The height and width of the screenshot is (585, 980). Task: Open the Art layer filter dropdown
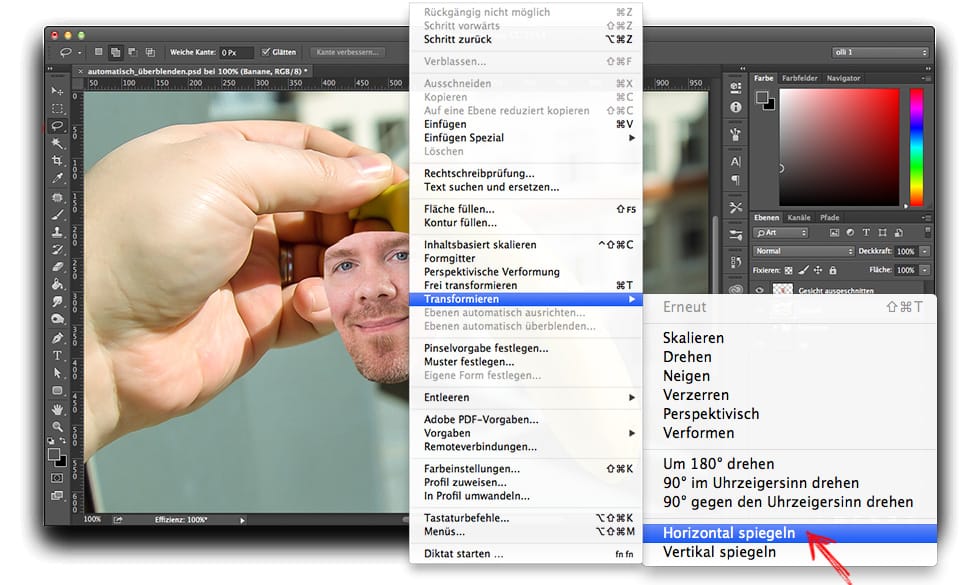(781, 232)
